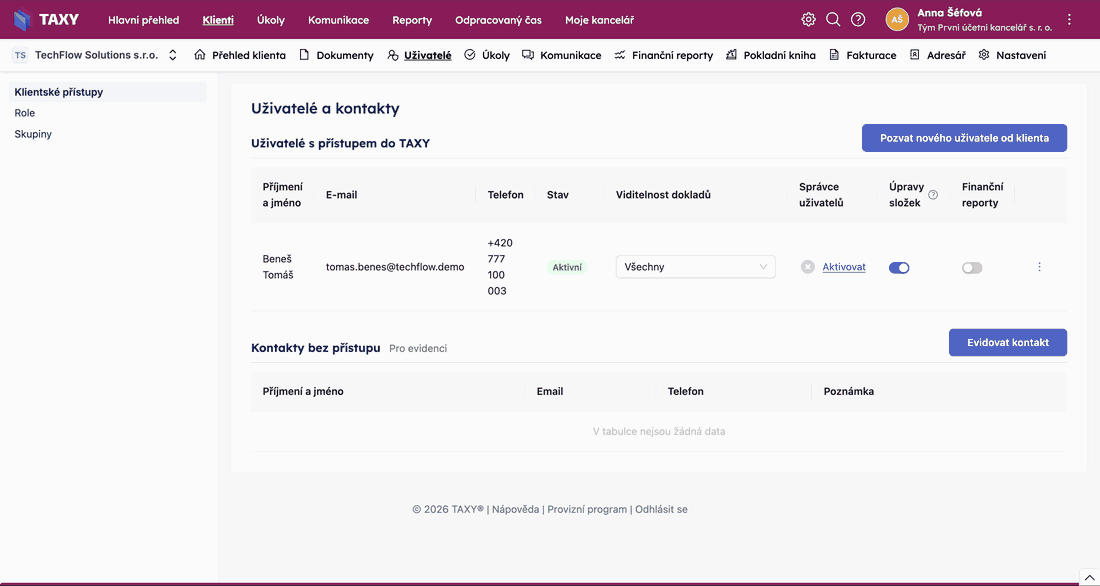This screenshot has height=586, width=1100.
Task: Click the gray X icon beside Aktivovat
Action: tap(808, 267)
